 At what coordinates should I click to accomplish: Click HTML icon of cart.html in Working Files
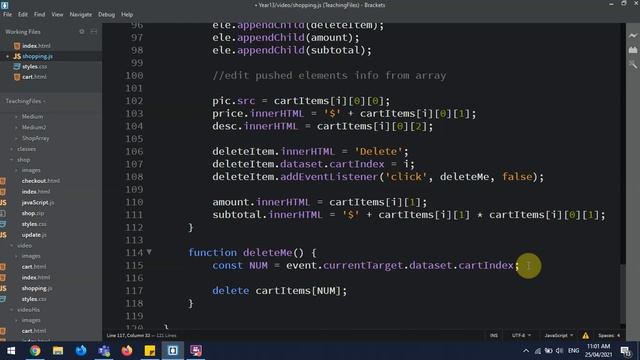click(x=17, y=77)
